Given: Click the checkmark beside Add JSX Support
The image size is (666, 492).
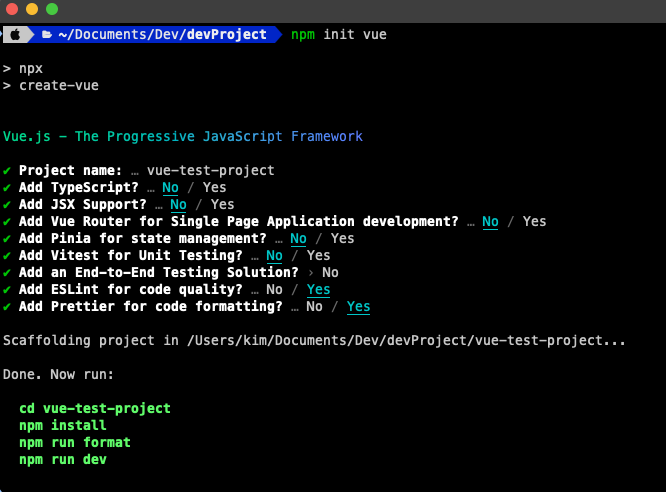Looking at the screenshot, I should click(x=7, y=205).
